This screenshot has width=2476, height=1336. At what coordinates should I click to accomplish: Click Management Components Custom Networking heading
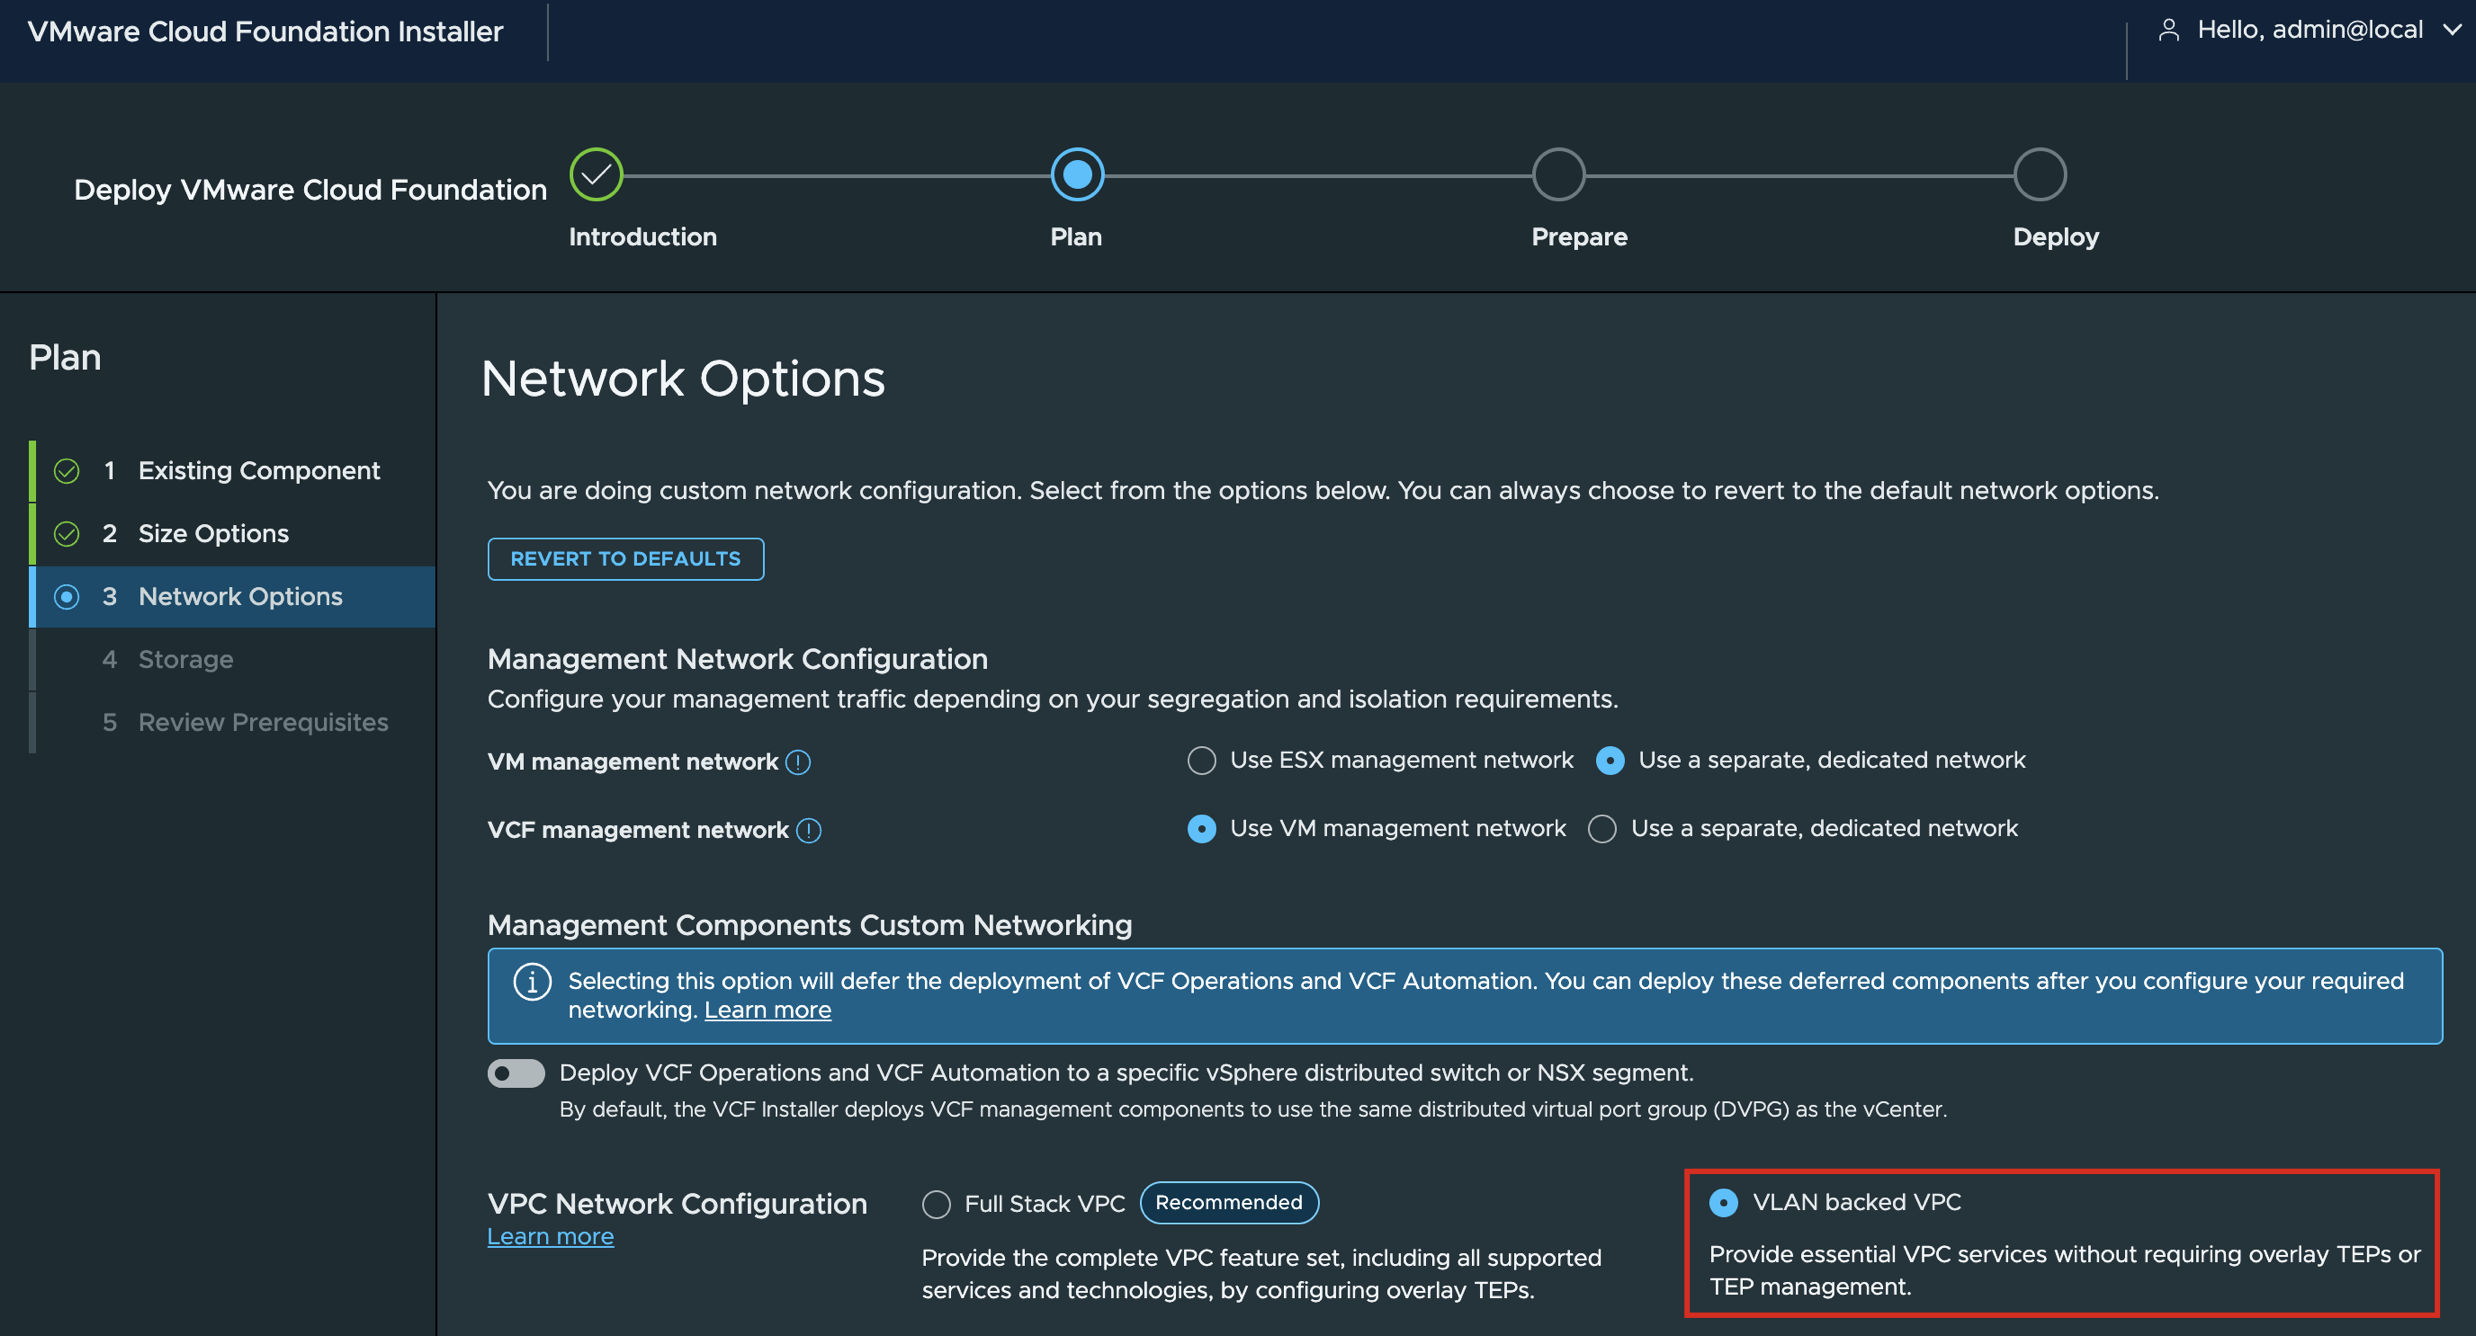pyautogui.click(x=810, y=926)
